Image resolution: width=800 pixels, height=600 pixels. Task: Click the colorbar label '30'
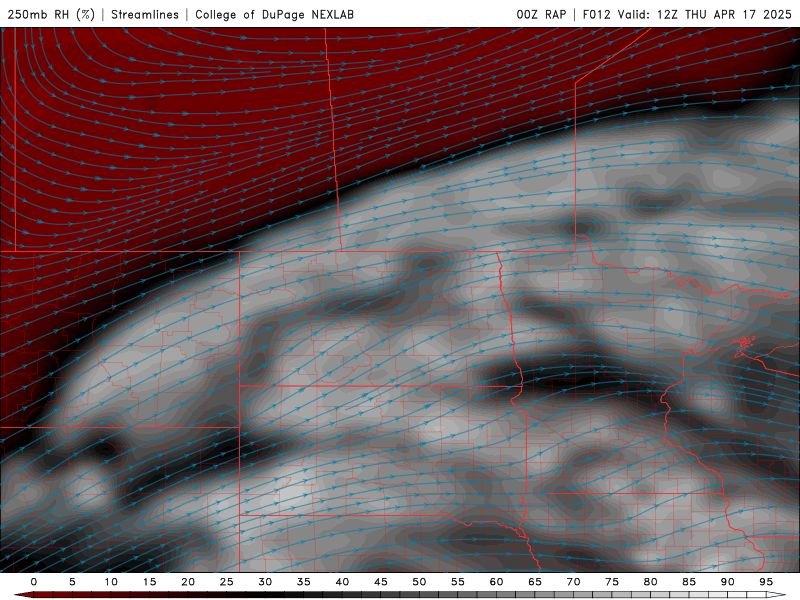(265, 582)
